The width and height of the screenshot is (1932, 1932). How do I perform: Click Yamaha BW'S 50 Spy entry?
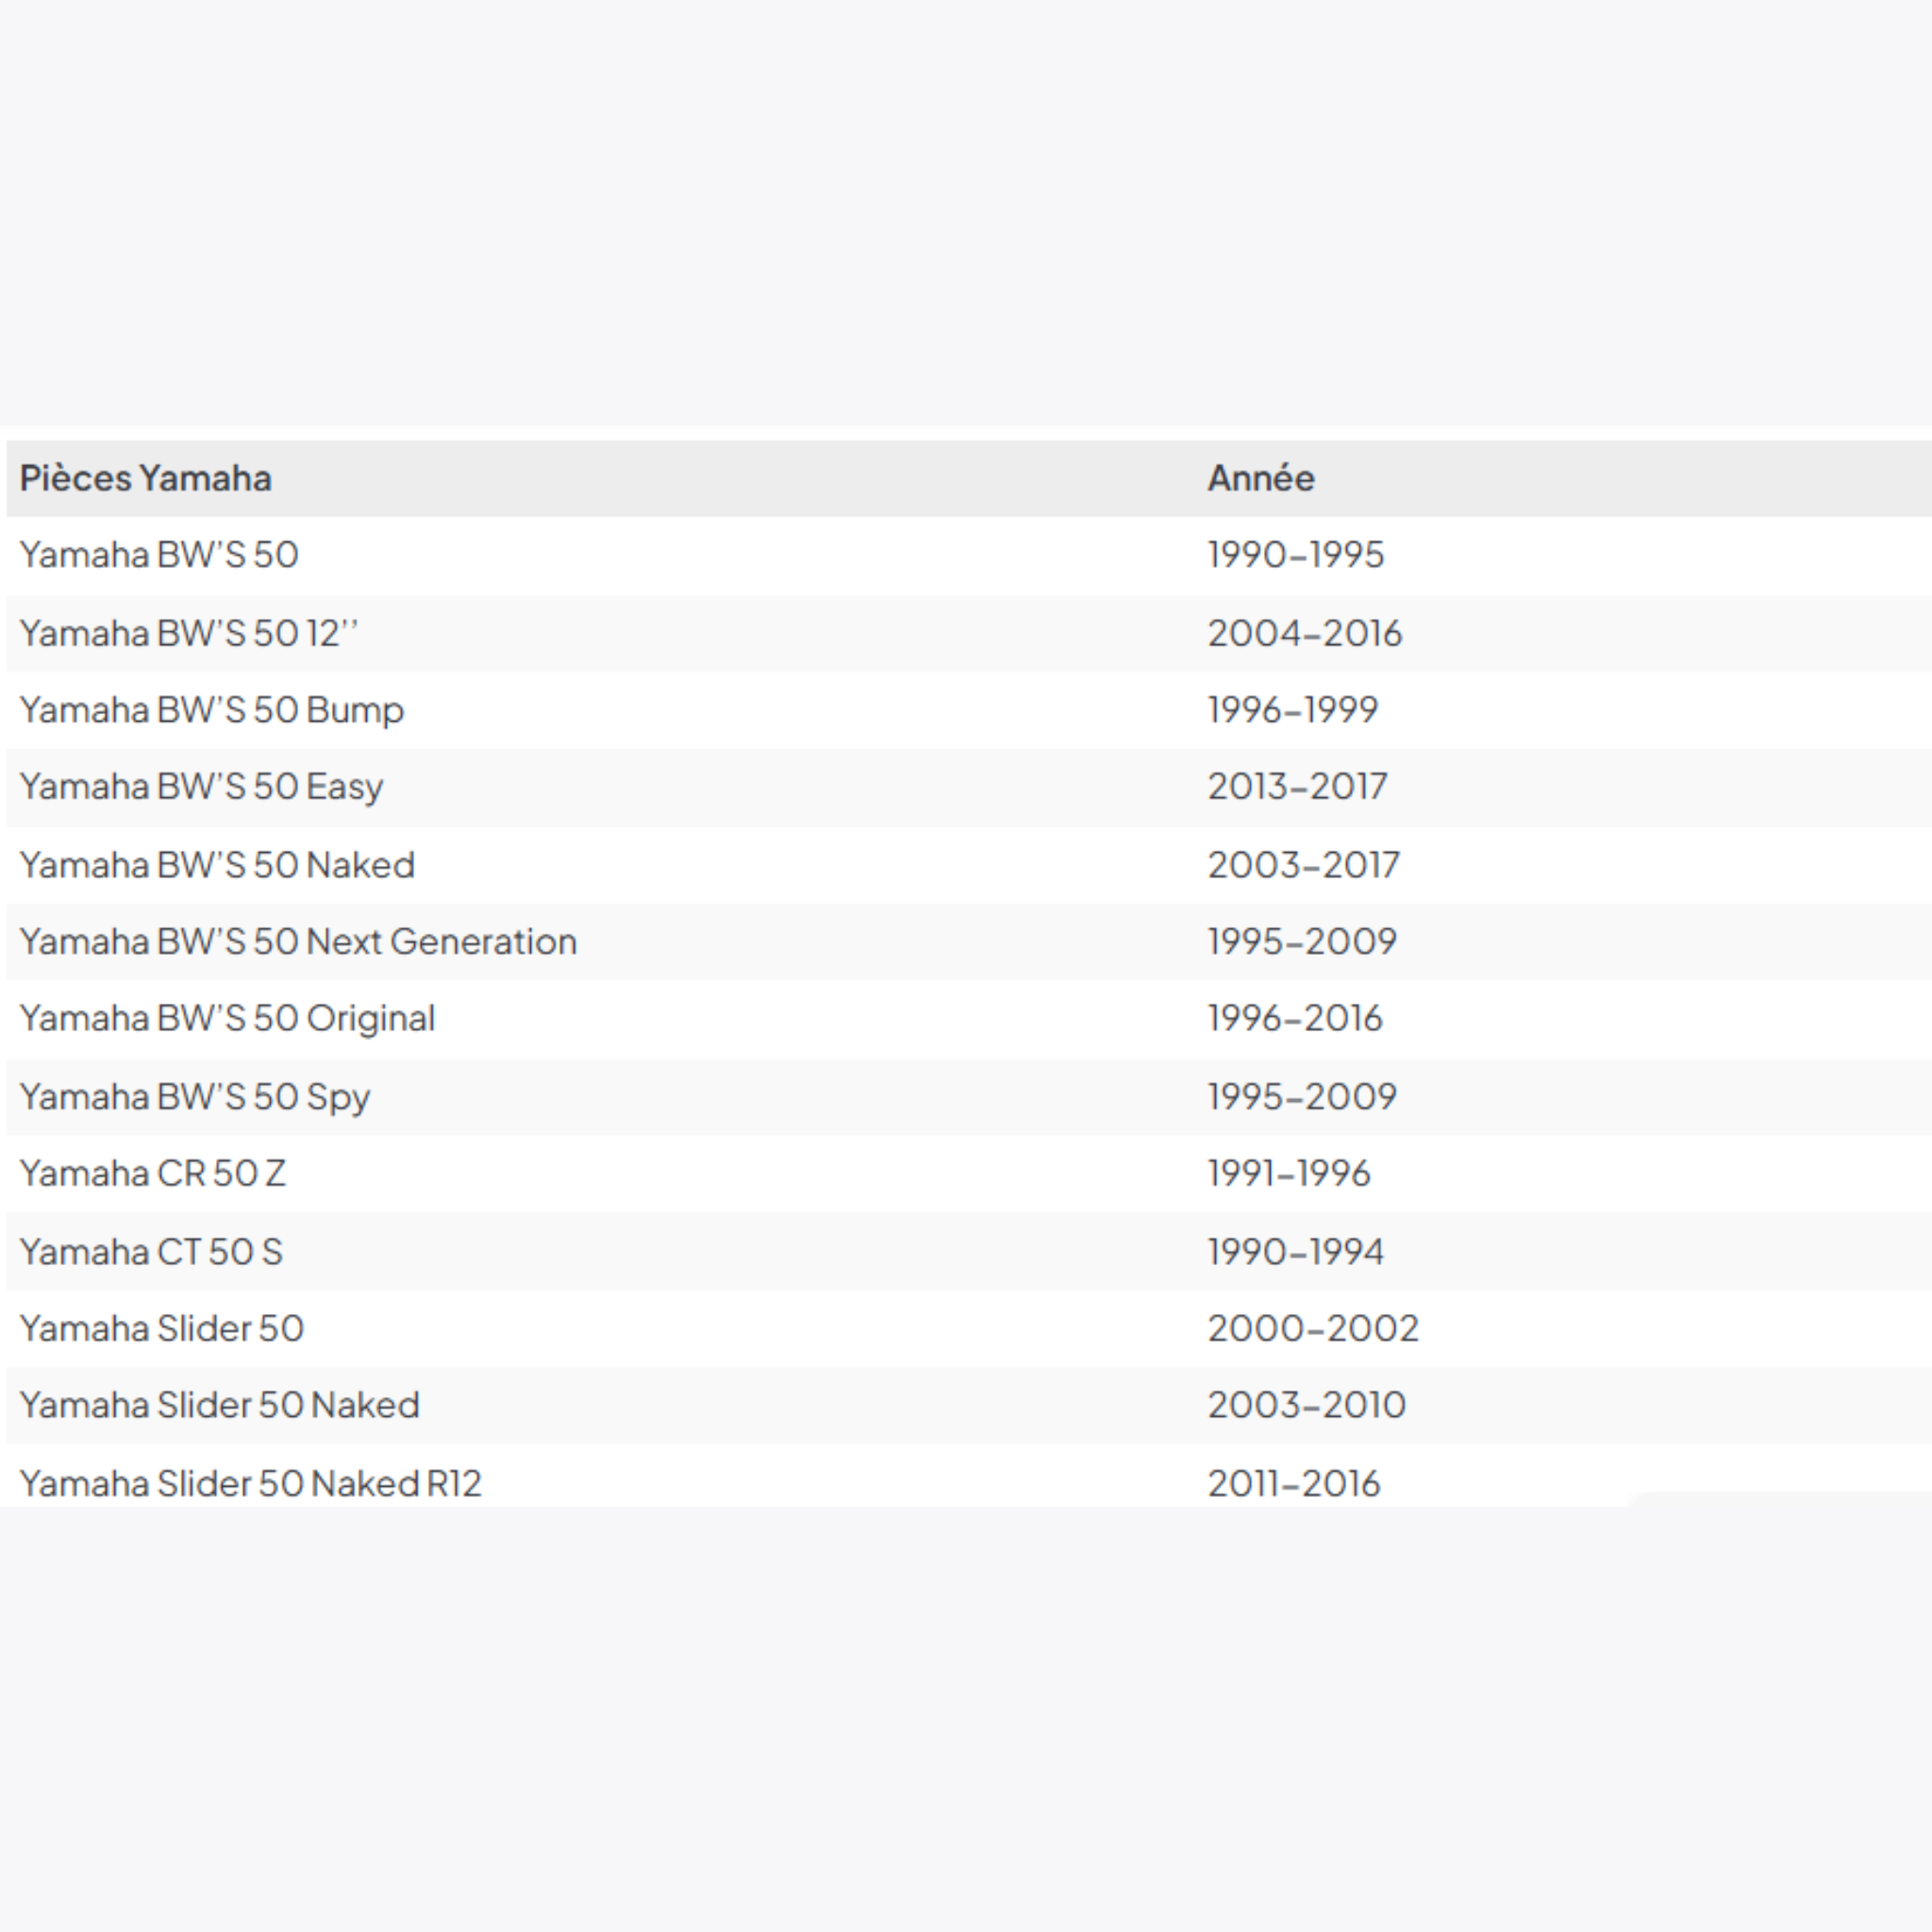pyautogui.click(x=195, y=1097)
